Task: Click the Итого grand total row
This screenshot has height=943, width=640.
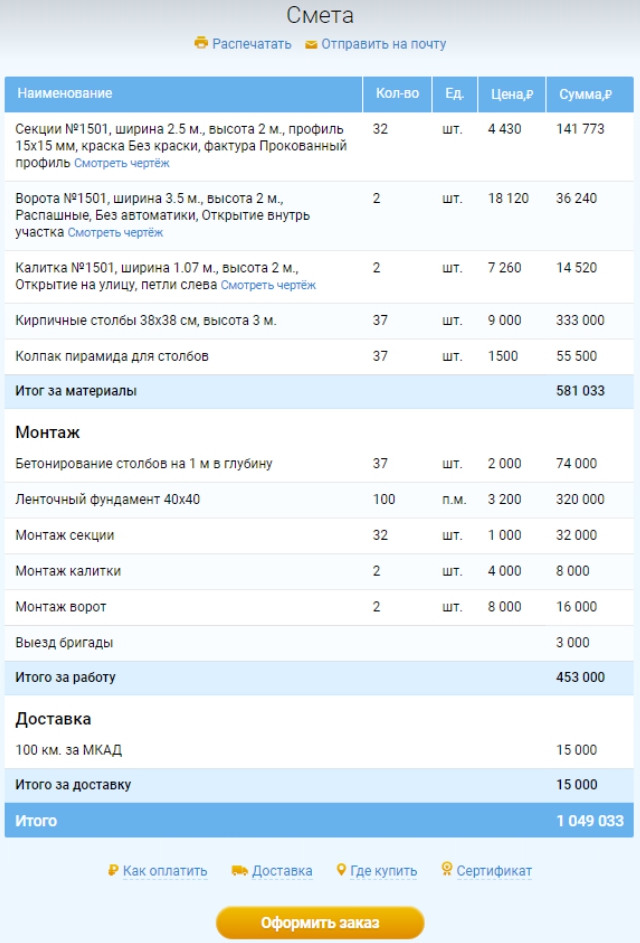Action: tap(318, 820)
